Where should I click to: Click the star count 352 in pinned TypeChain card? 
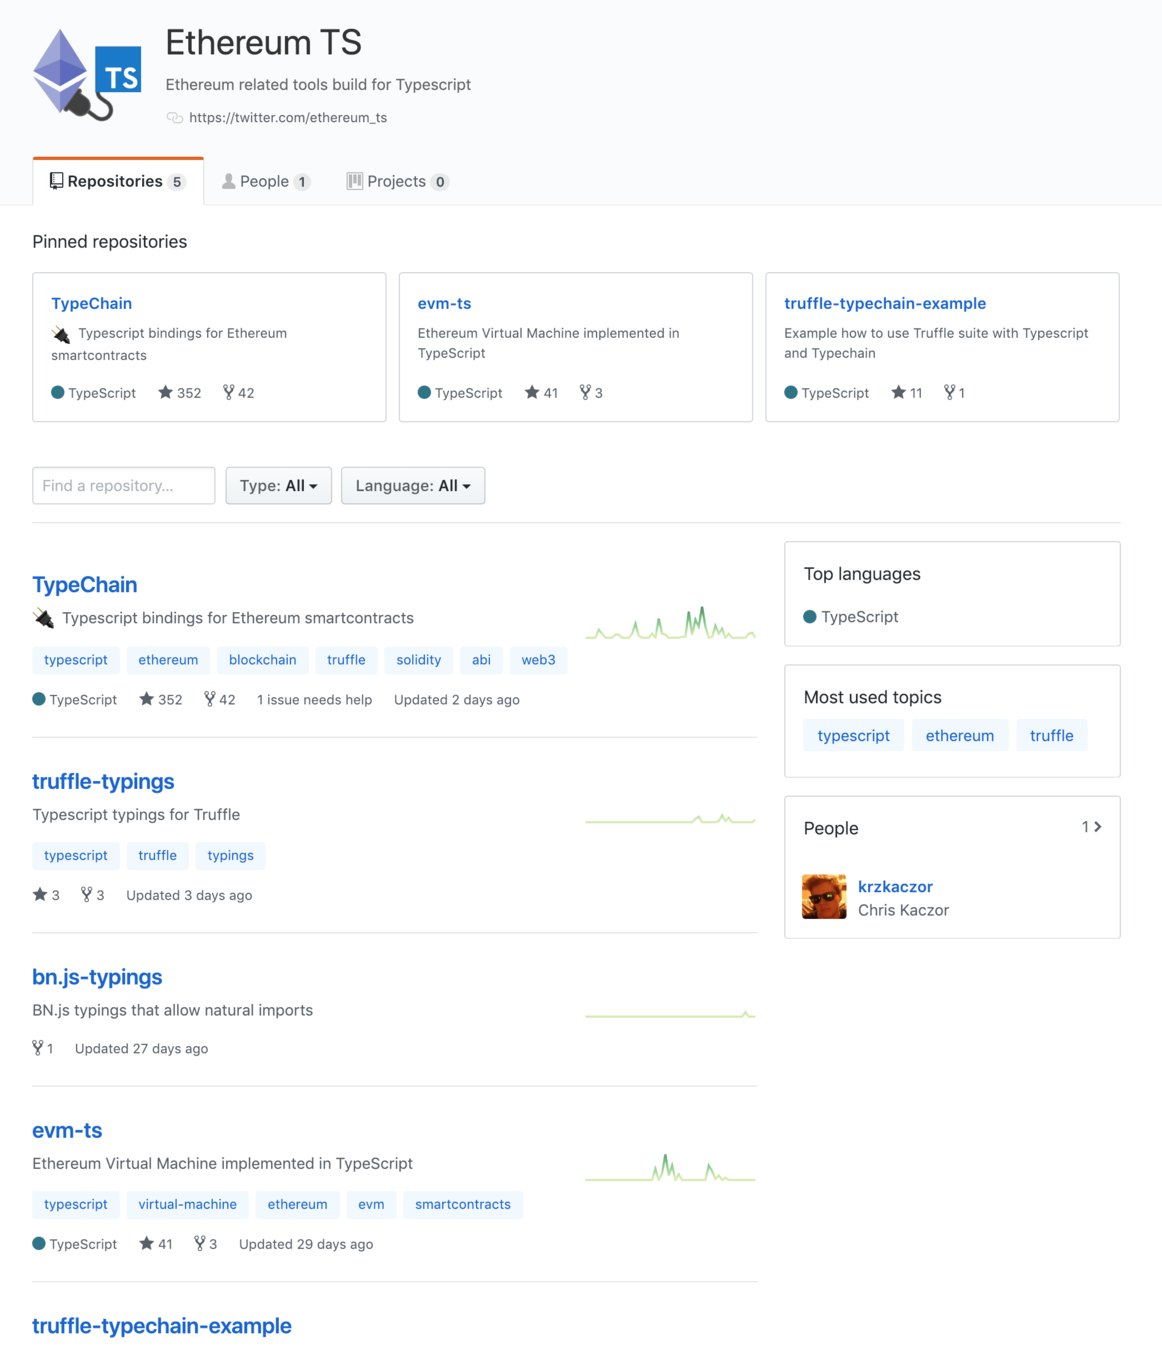coord(180,393)
